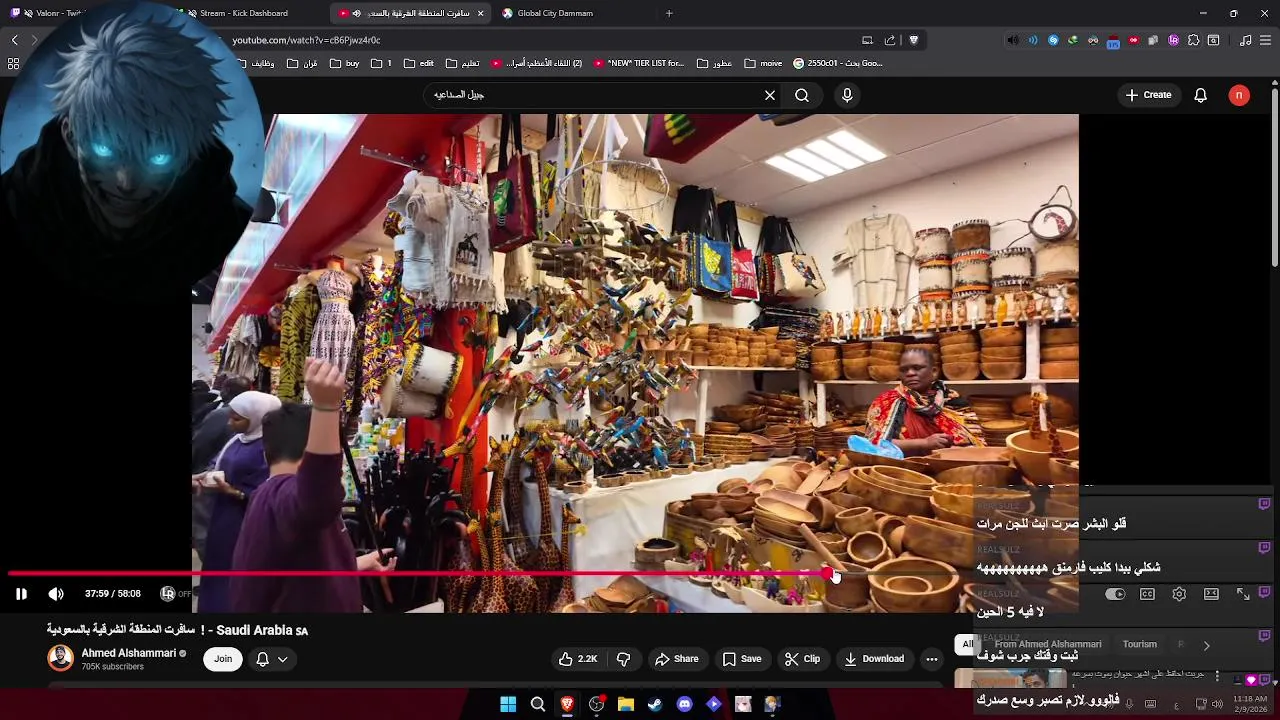The height and width of the screenshot is (720, 1280).
Task: Select 'From Ahmed Alshammari' filter chip
Action: tap(1048, 645)
